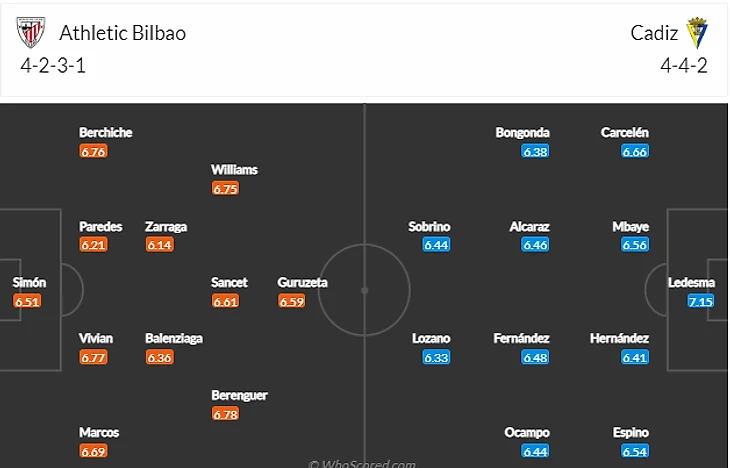The height and width of the screenshot is (468, 730).
Task: Click Espino's 6.54 rating badge
Action: [x=635, y=451]
